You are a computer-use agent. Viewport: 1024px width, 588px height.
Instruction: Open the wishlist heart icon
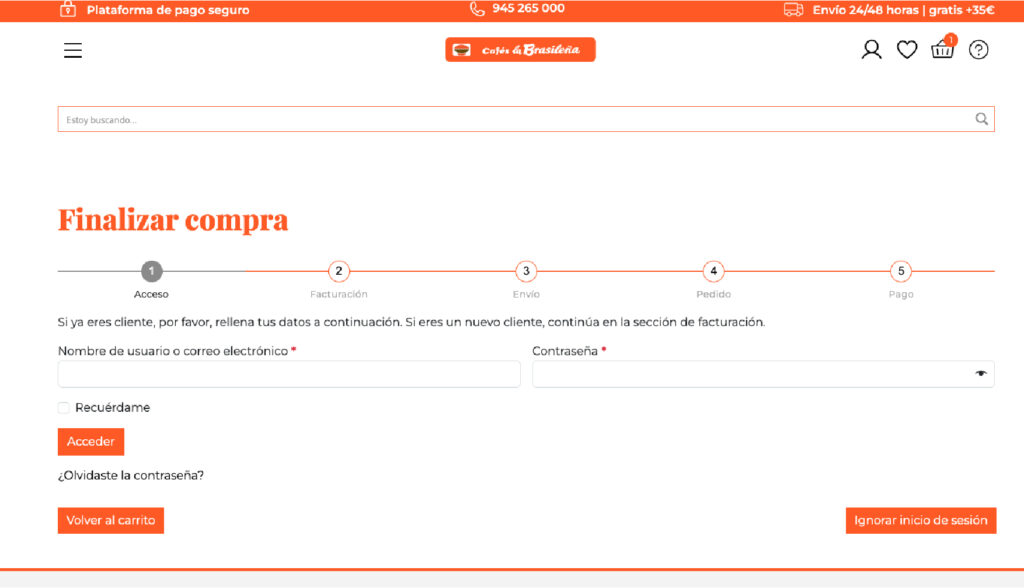(x=906, y=50)
